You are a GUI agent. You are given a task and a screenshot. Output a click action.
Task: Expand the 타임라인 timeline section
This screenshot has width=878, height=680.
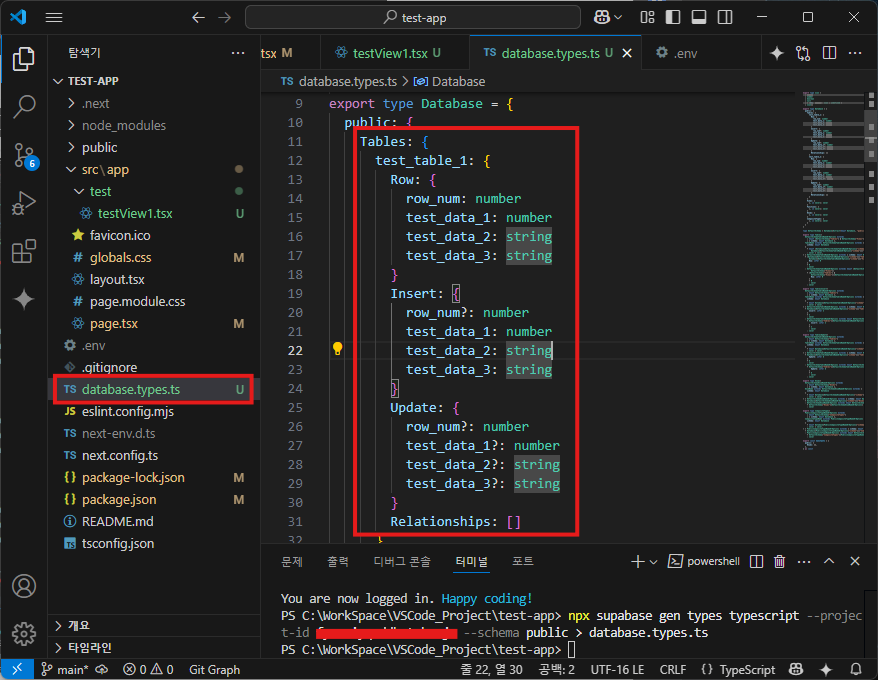click(58, 648)
